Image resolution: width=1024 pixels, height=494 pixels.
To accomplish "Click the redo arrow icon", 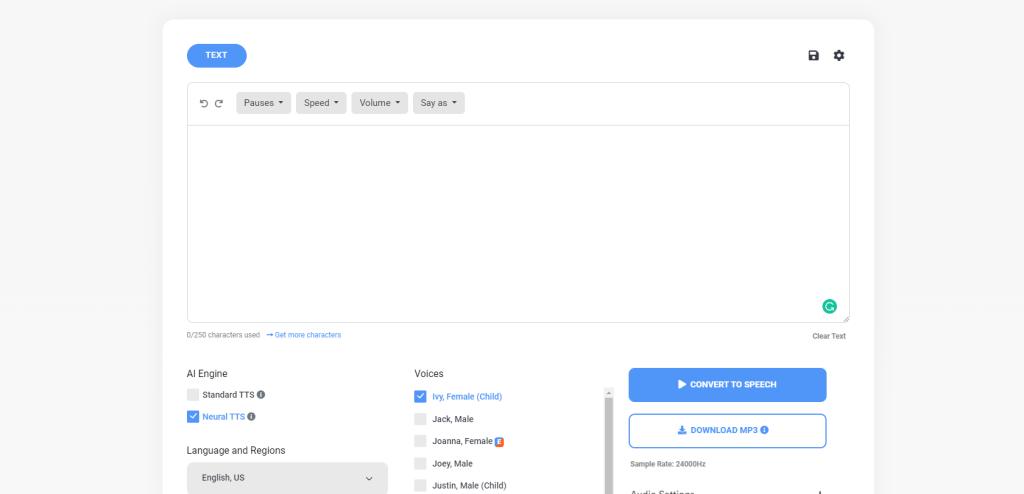I will 219,103.
